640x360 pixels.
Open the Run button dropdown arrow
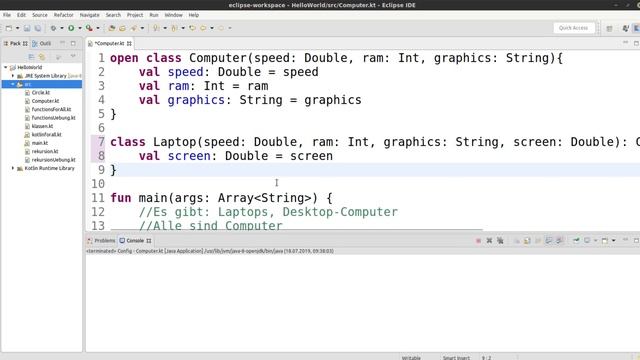(80, 28)
